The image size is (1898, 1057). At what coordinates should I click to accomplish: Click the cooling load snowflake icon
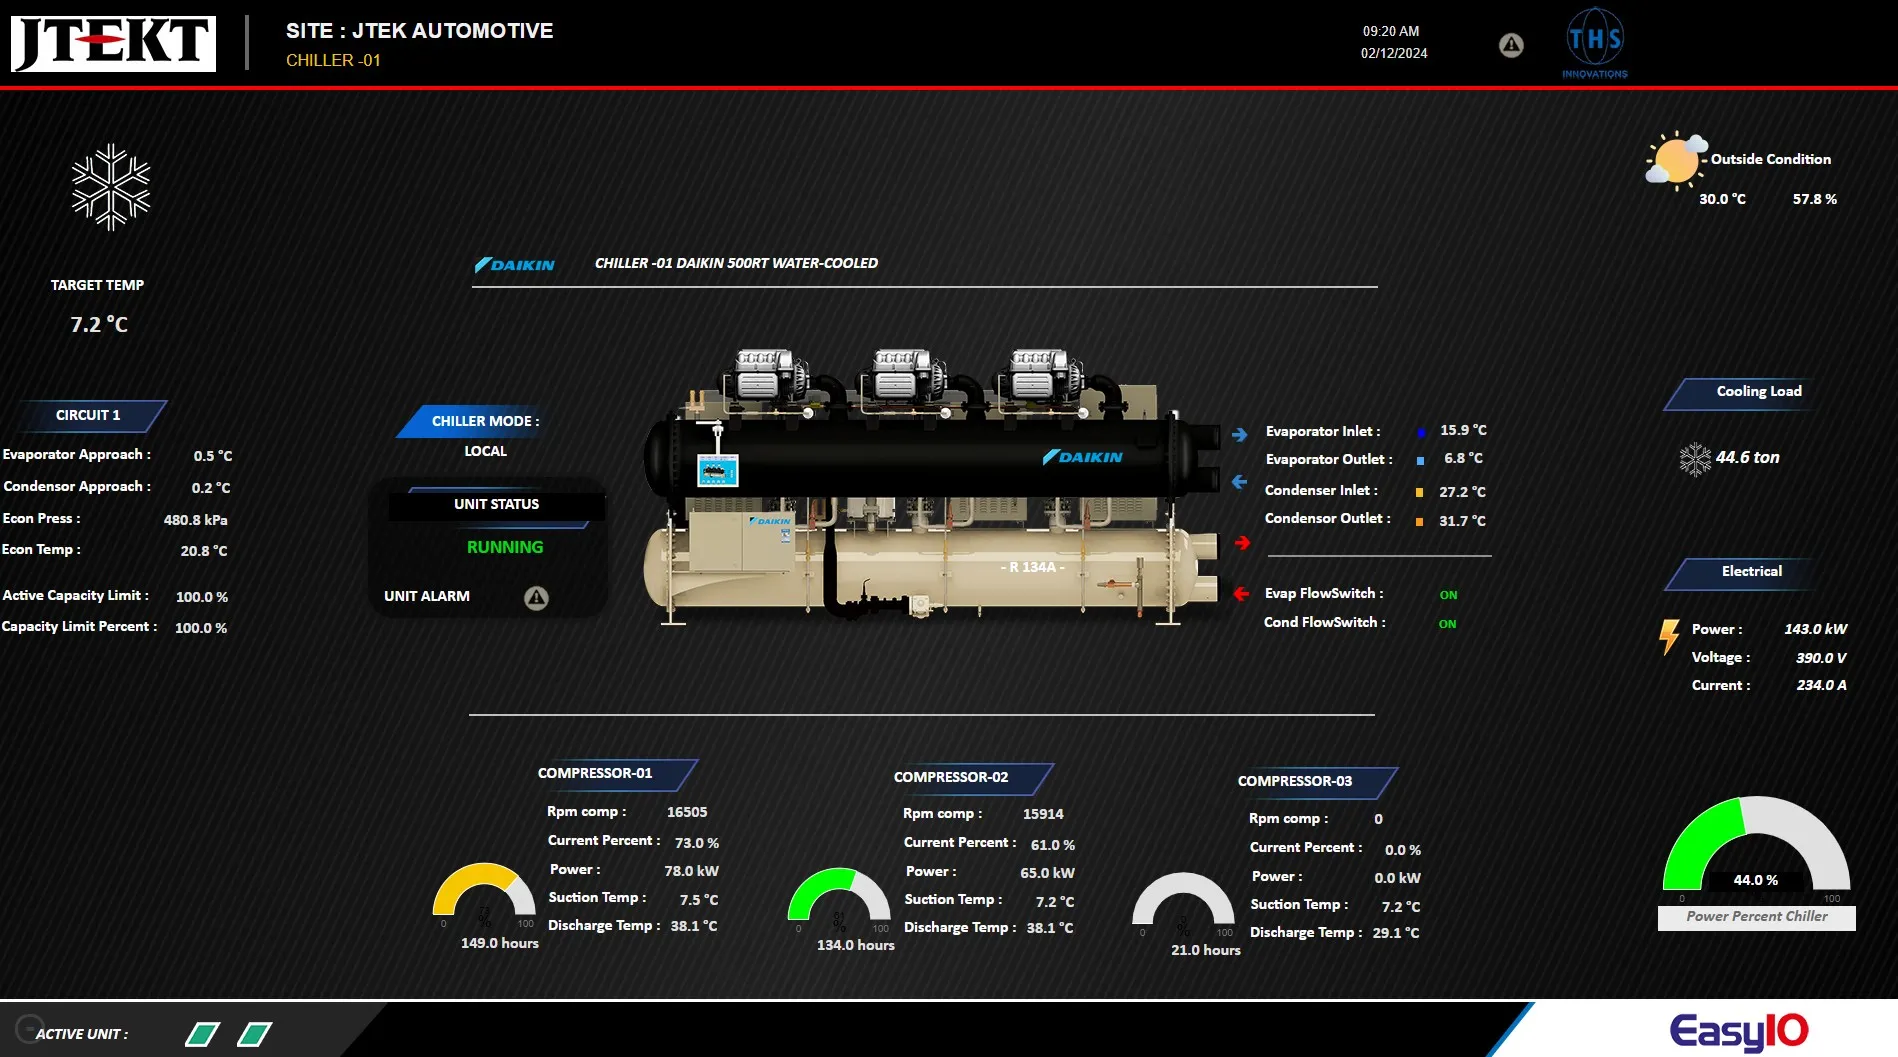[x=1695, y=459]
